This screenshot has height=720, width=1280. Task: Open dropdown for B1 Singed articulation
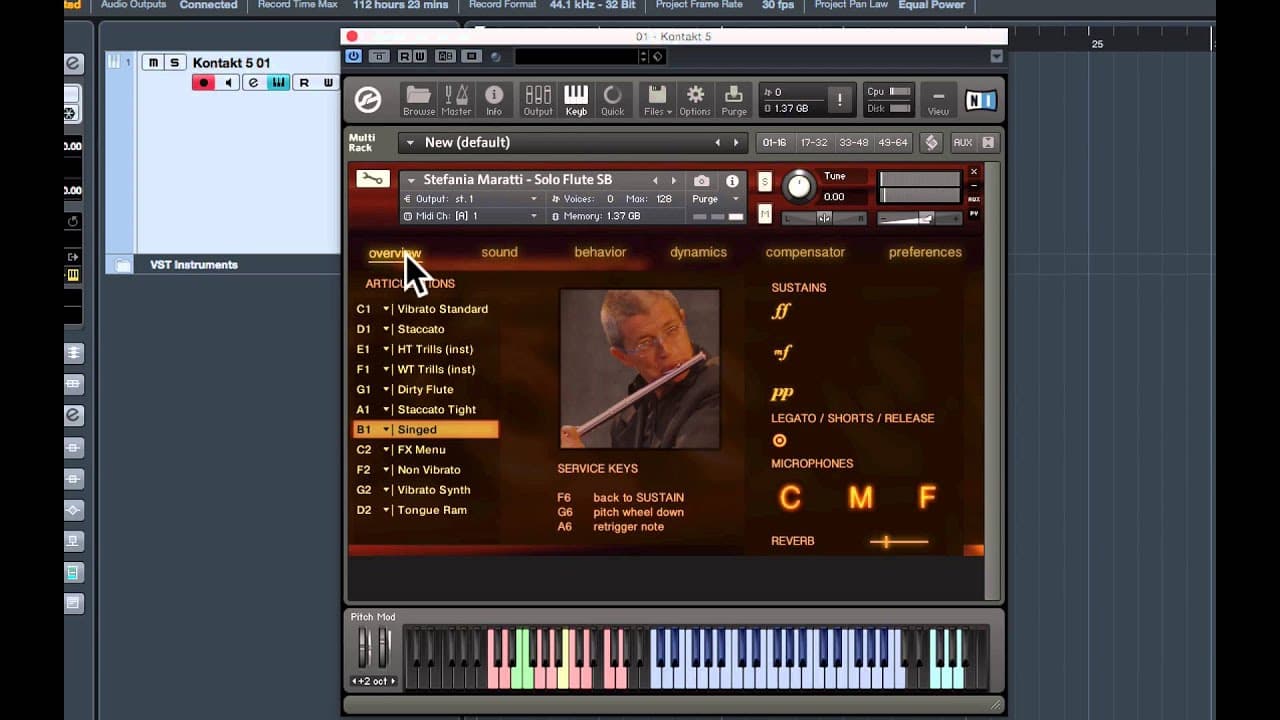(386, 430)
